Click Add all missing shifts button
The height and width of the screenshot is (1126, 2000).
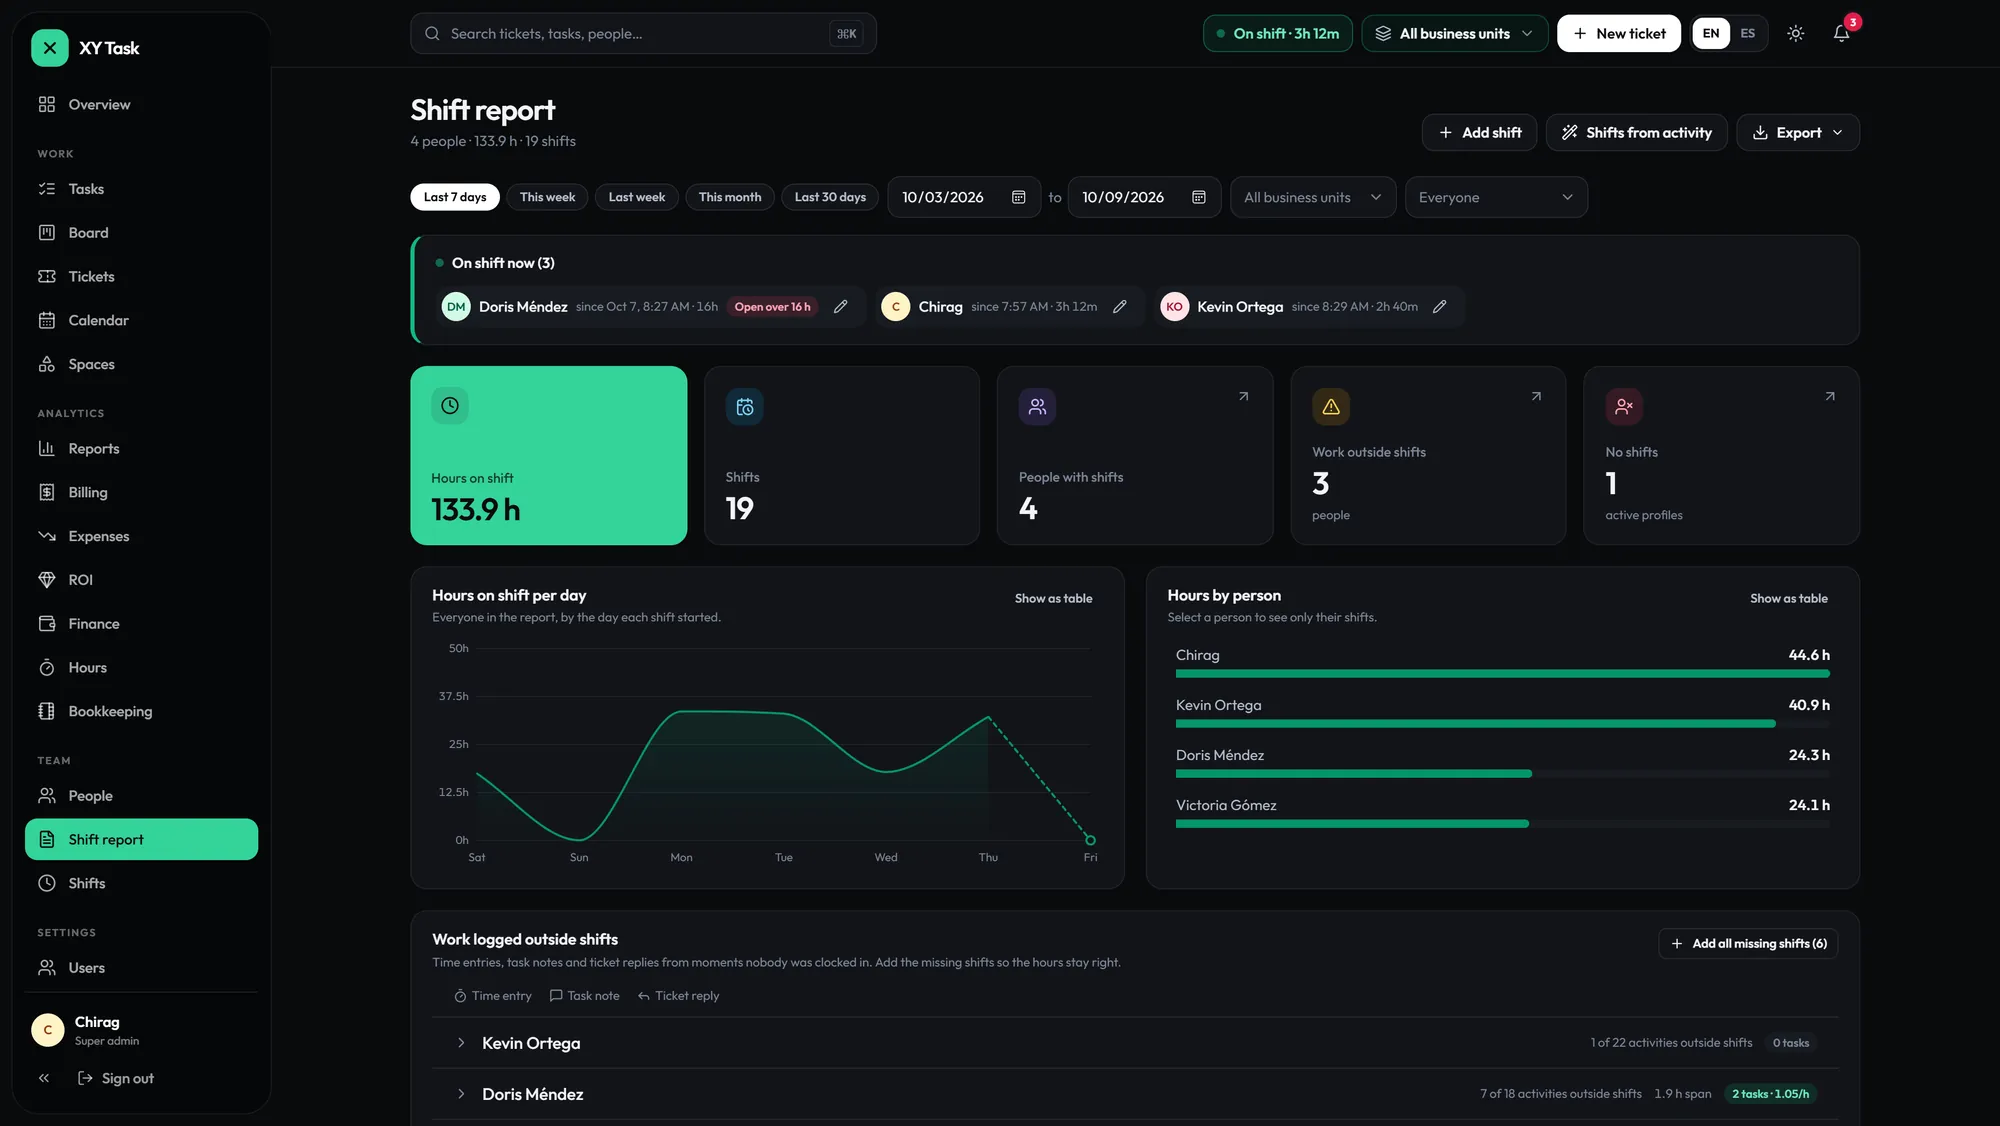click(1747, 943)
